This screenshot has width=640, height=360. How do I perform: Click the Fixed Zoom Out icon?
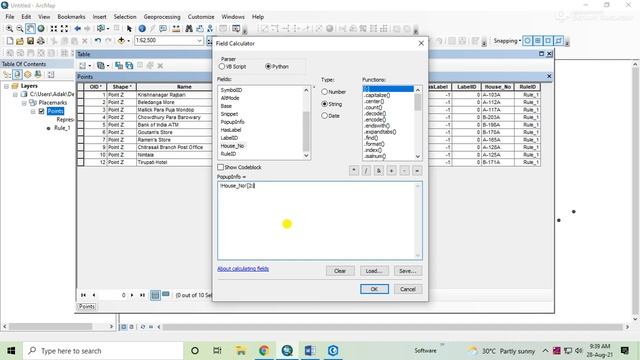click(x=64, y=29)
